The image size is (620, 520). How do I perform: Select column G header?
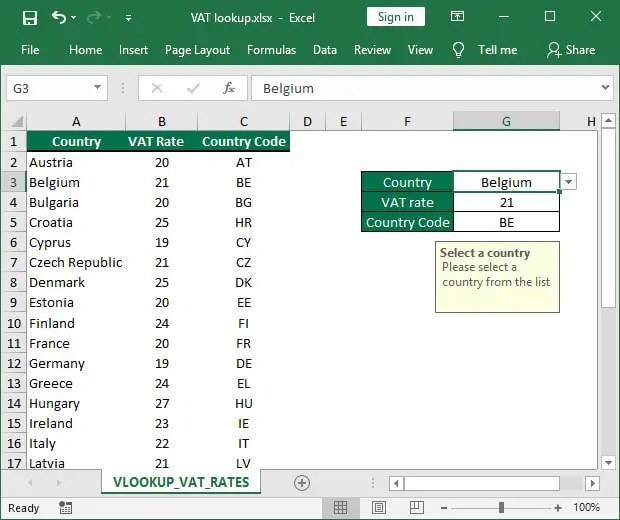click(507, 121)
